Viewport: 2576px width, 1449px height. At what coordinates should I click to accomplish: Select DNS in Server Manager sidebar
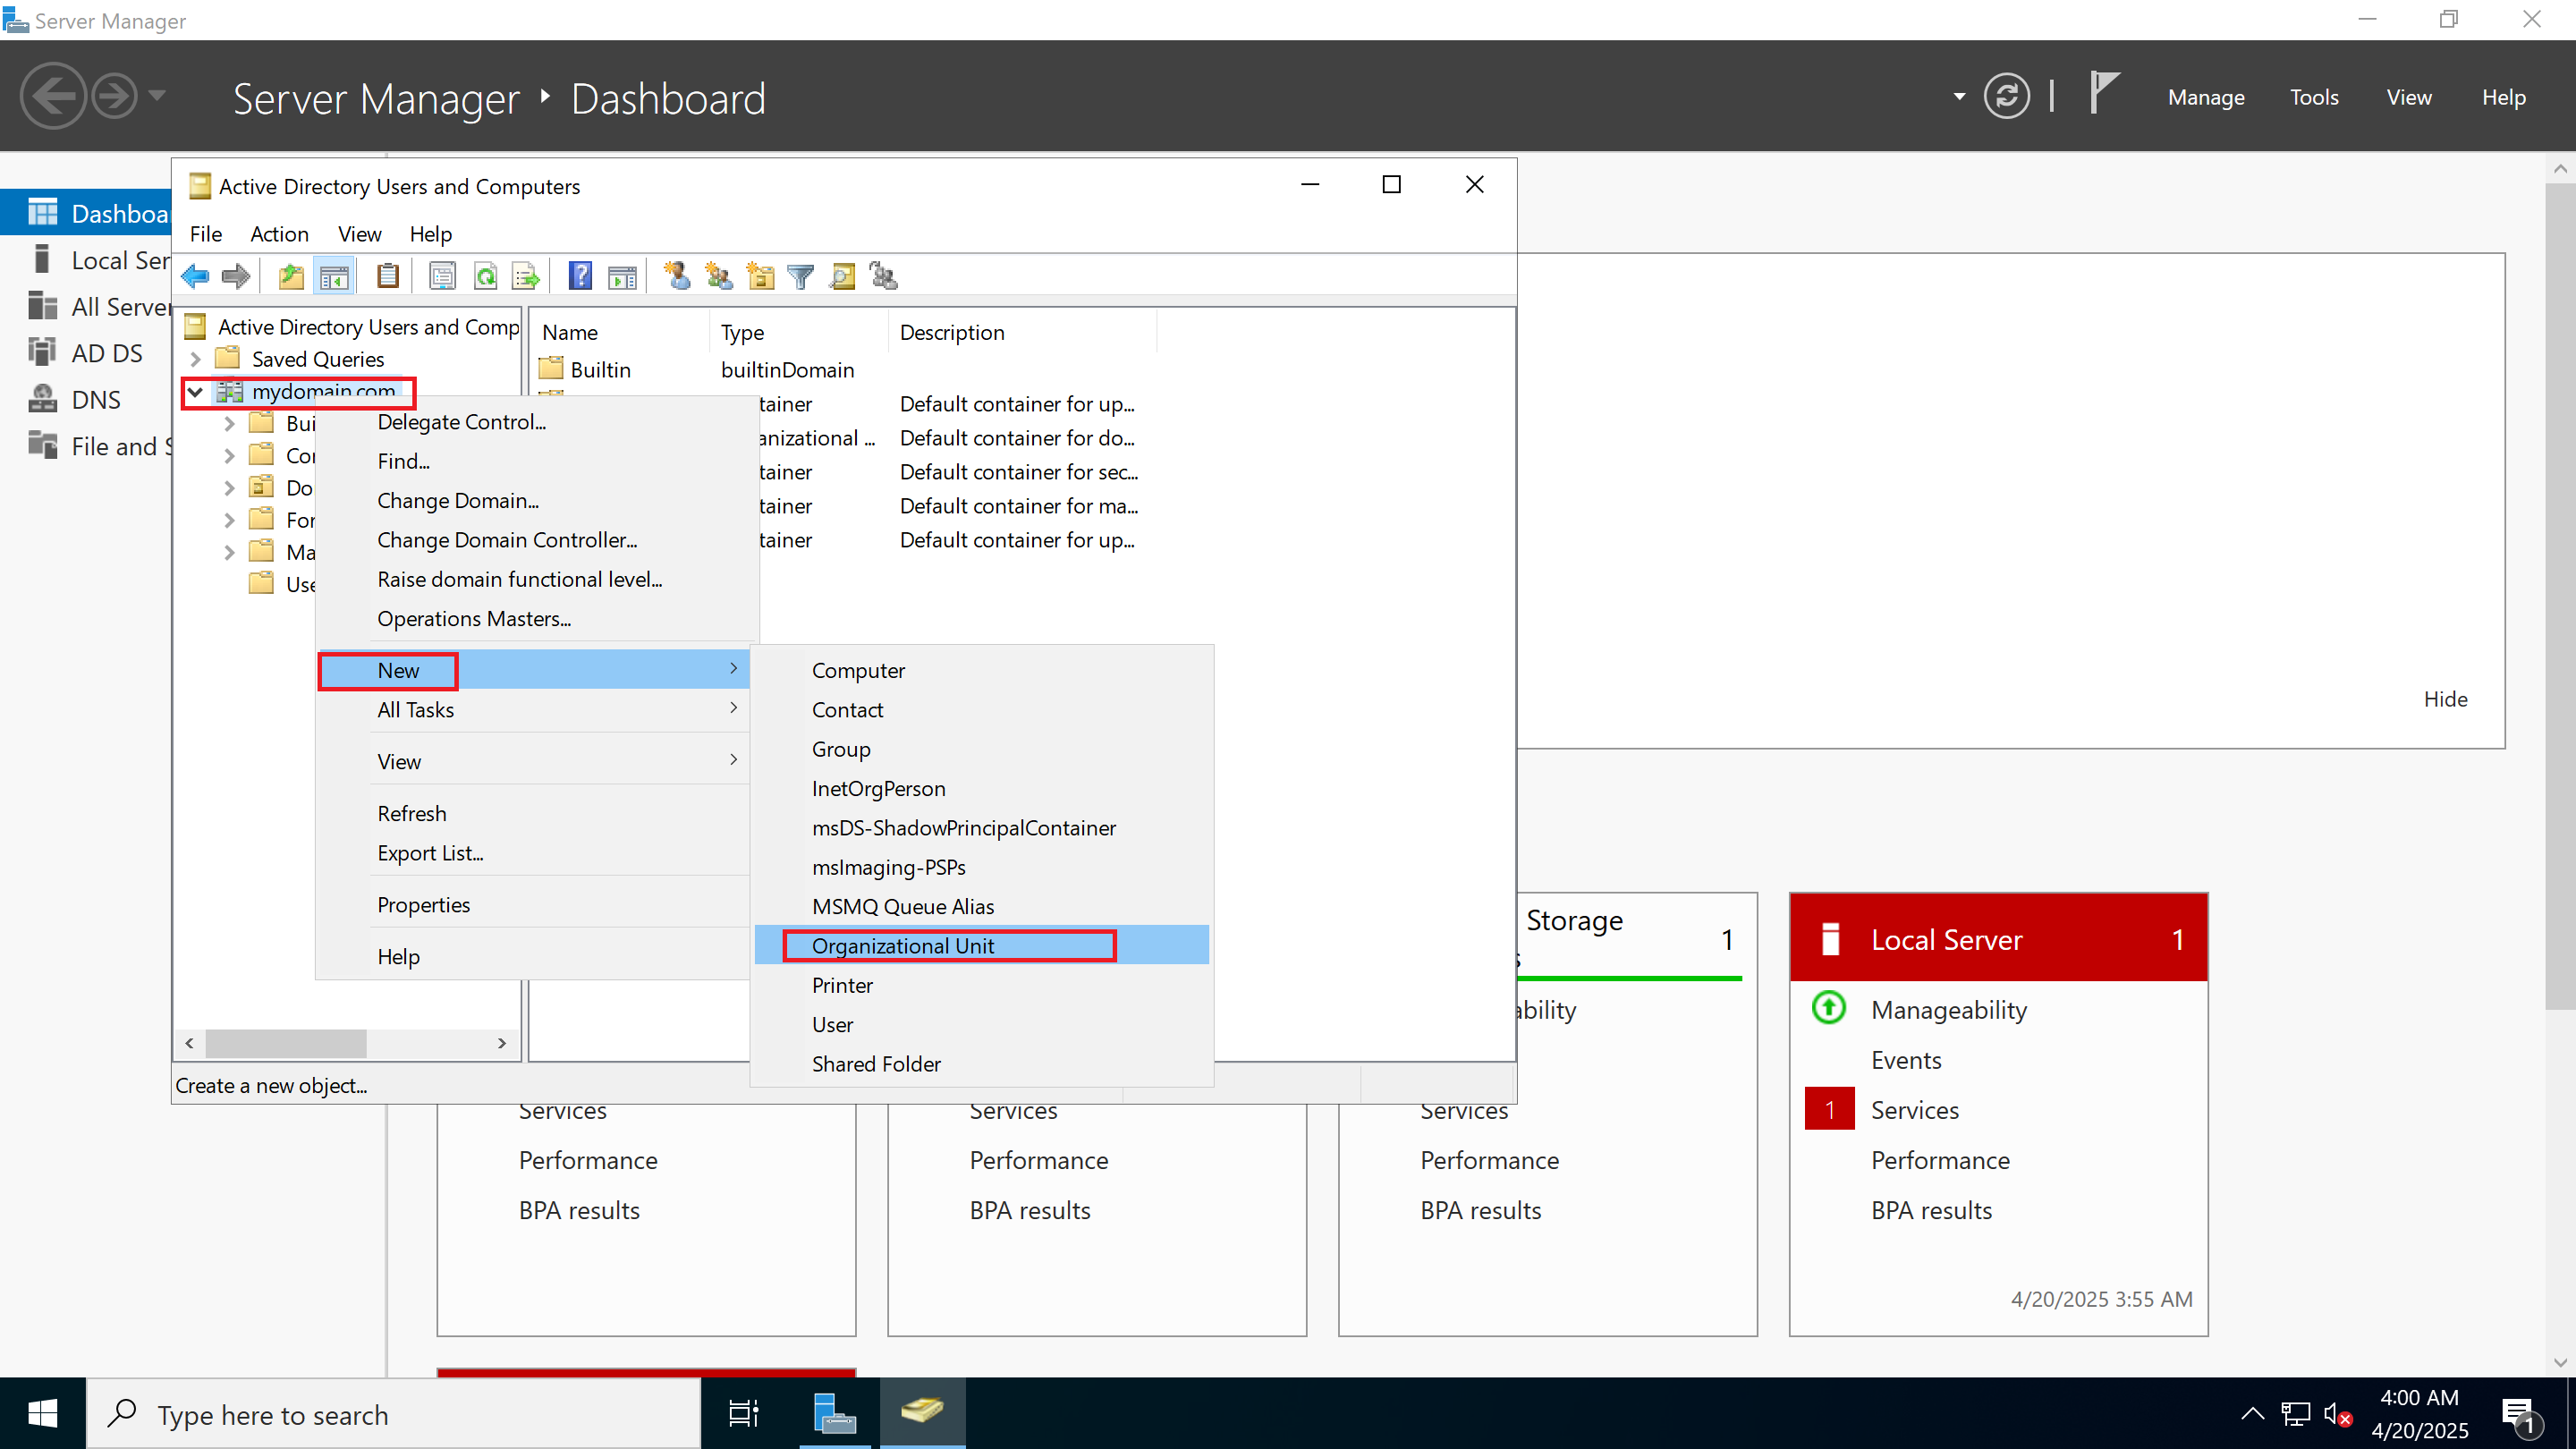(96, 400)
